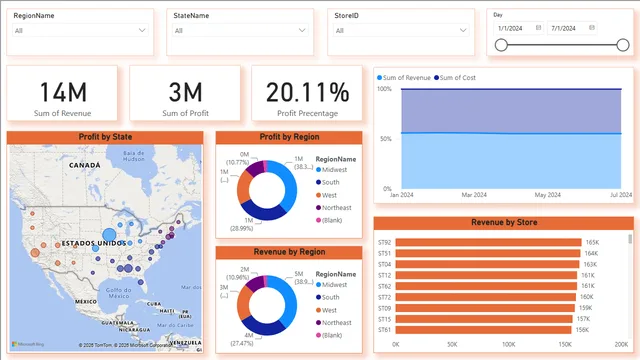The height and width of the screenshot is (360, 640).
Task: Select the ST72 revenue bar
Action: click(x=486, y=297)
